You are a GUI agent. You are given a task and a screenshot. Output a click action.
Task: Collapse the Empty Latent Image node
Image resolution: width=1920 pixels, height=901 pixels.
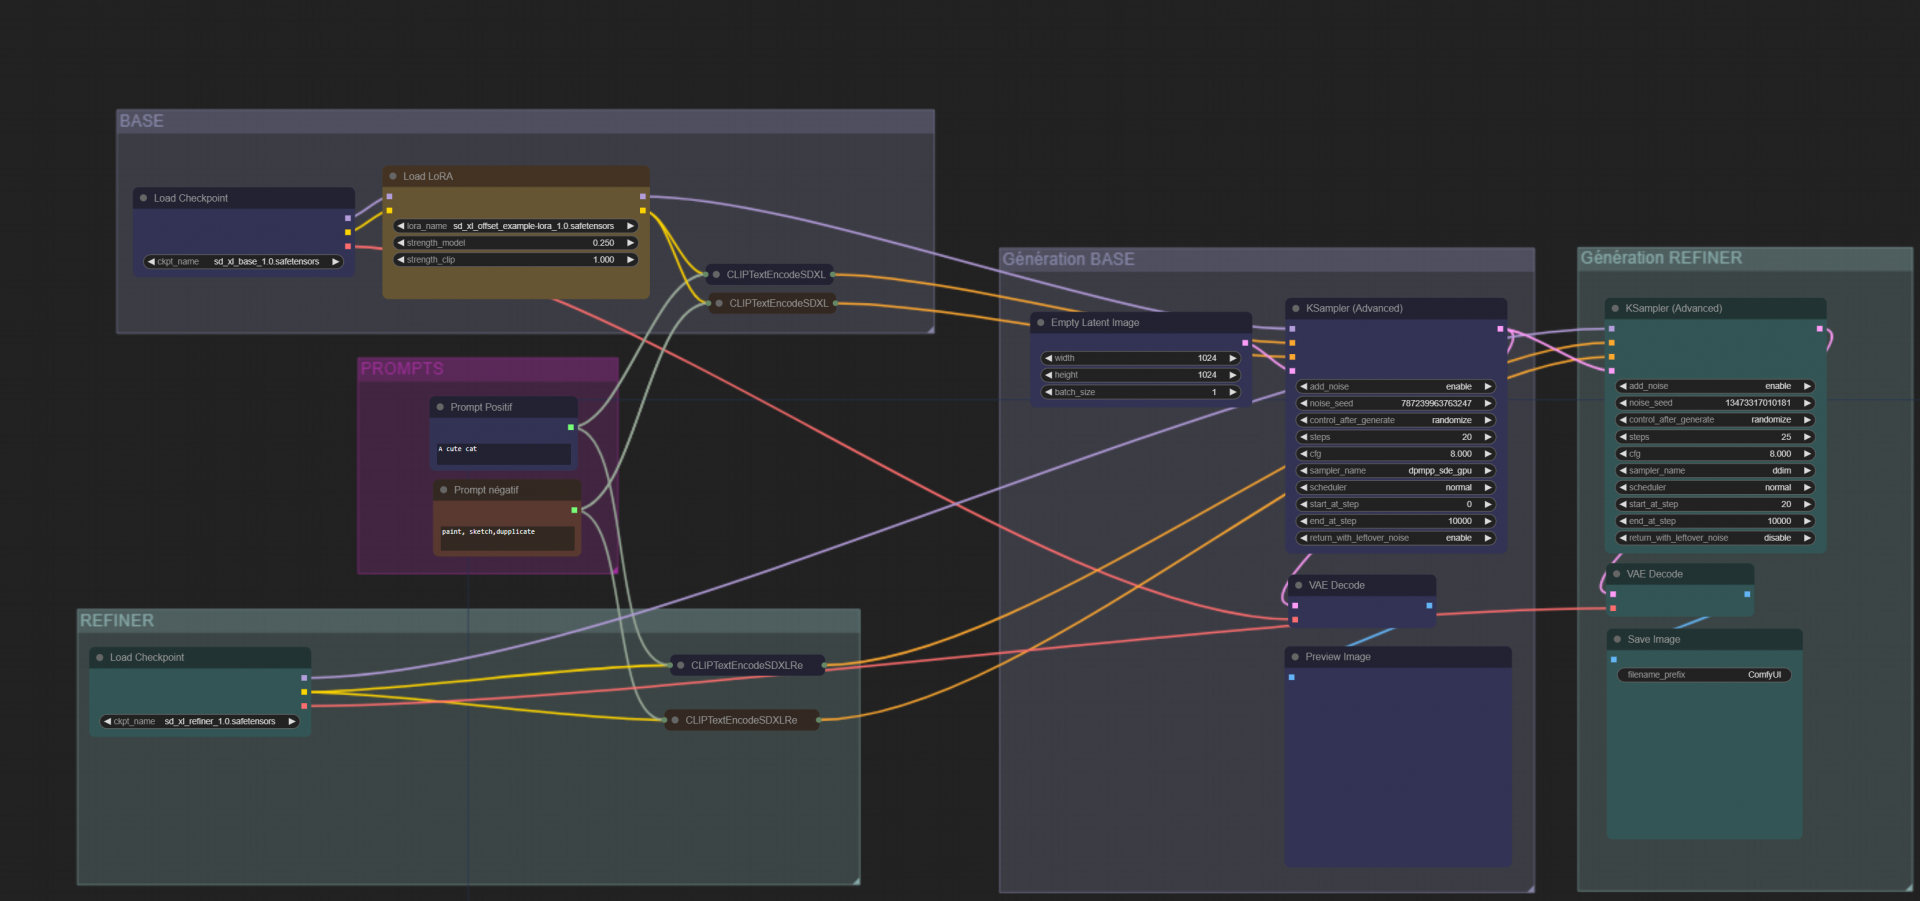pos(1043,322)
